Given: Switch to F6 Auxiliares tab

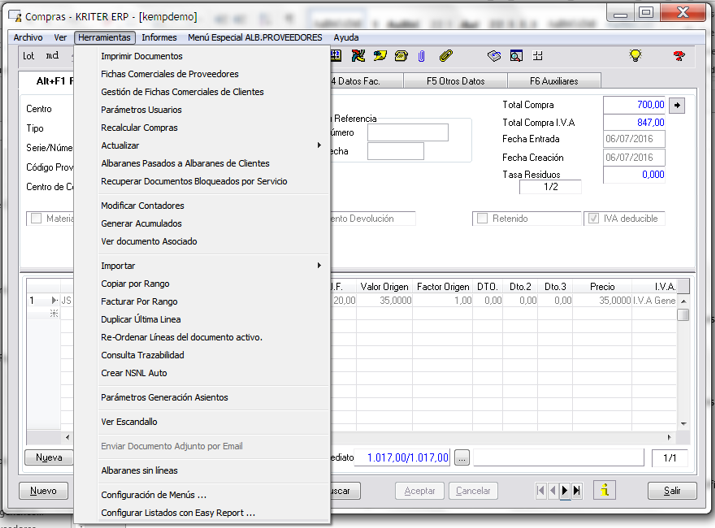Looking at the screenshot, I should (x=554, y=81).
